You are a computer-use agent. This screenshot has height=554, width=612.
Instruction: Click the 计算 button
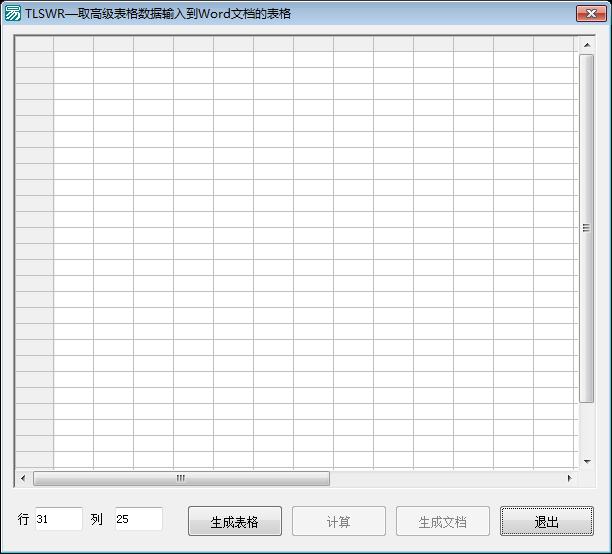click(x=338, y=521)
